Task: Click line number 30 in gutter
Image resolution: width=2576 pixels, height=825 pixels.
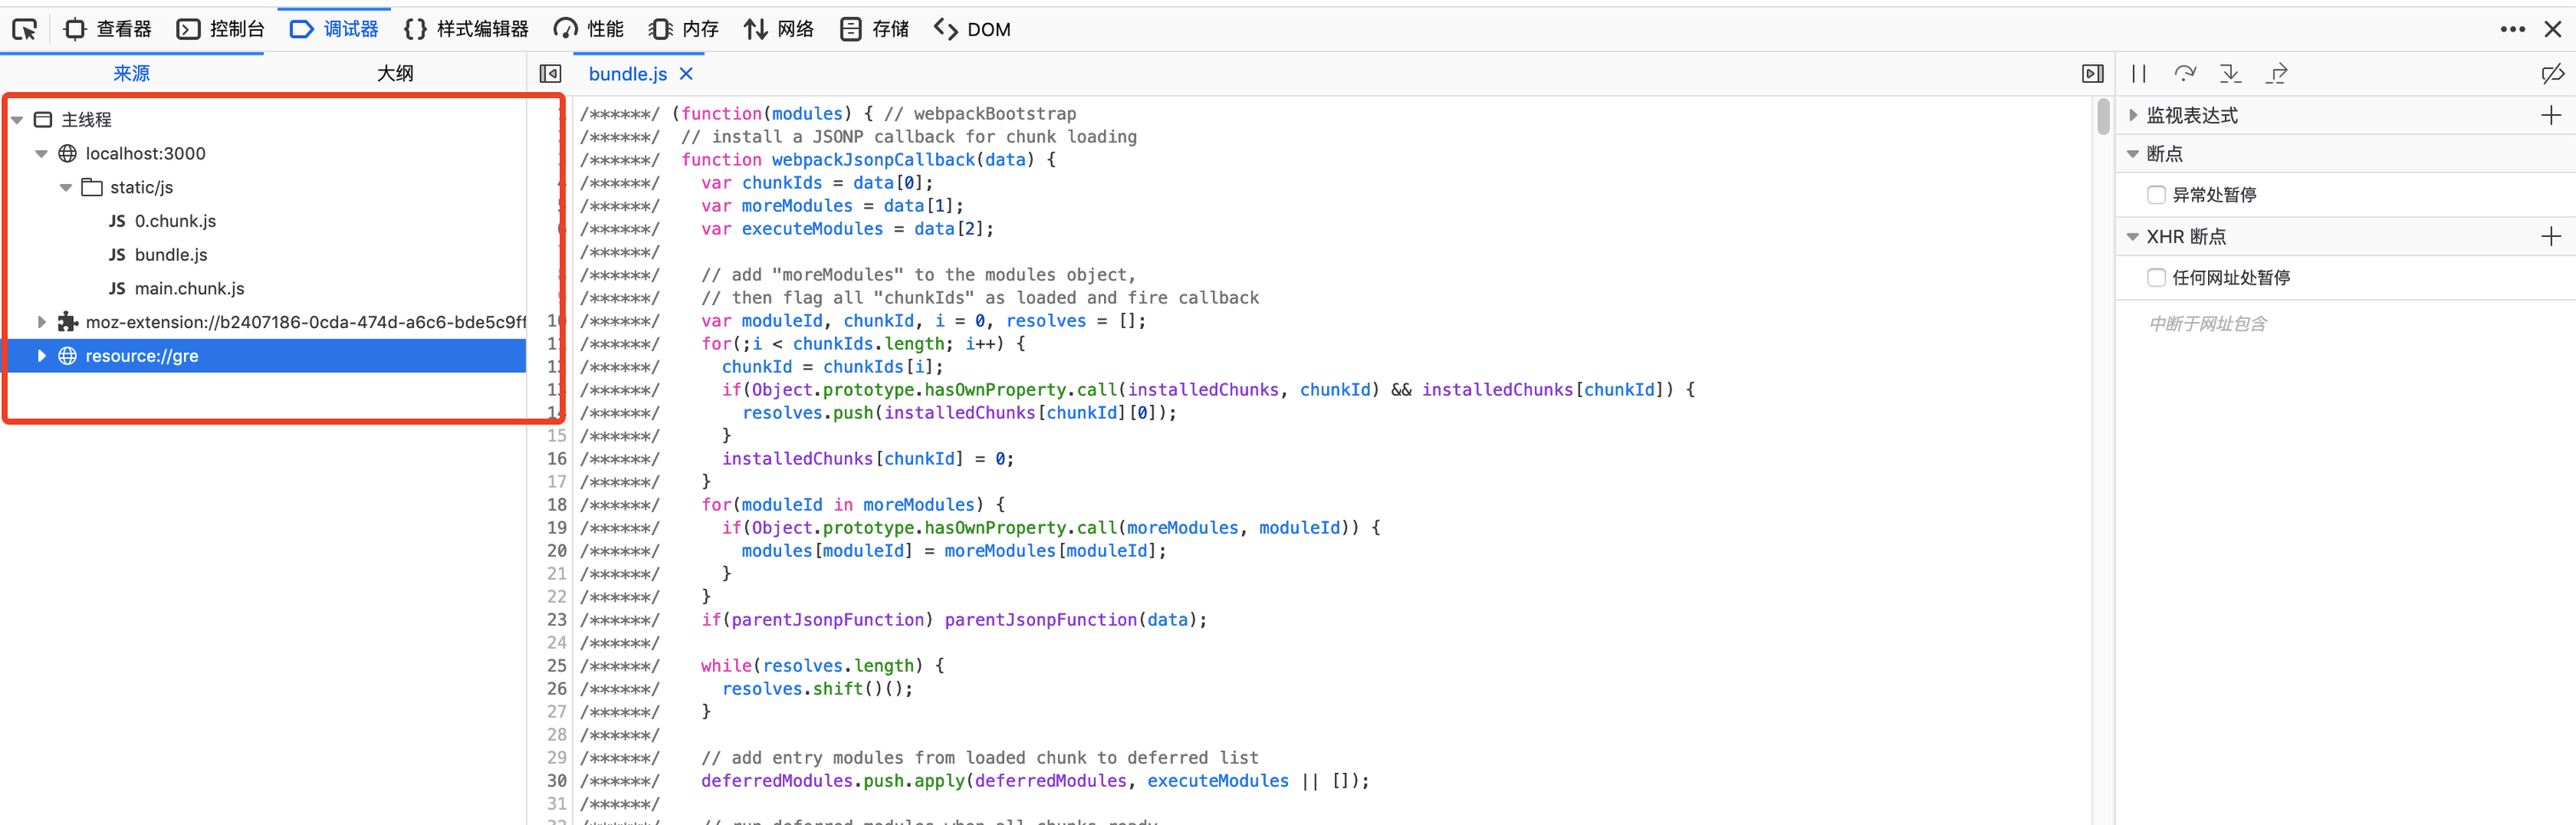Action: [556, 781]
